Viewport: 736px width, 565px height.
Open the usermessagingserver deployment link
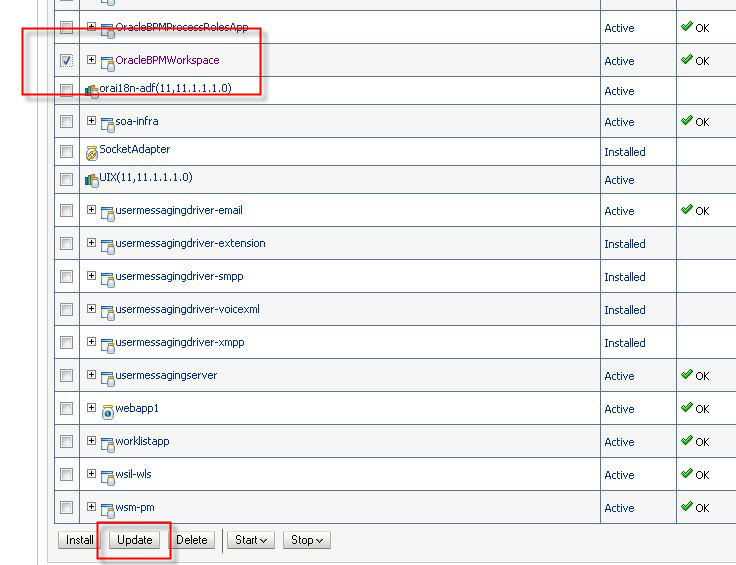[166, 375]
